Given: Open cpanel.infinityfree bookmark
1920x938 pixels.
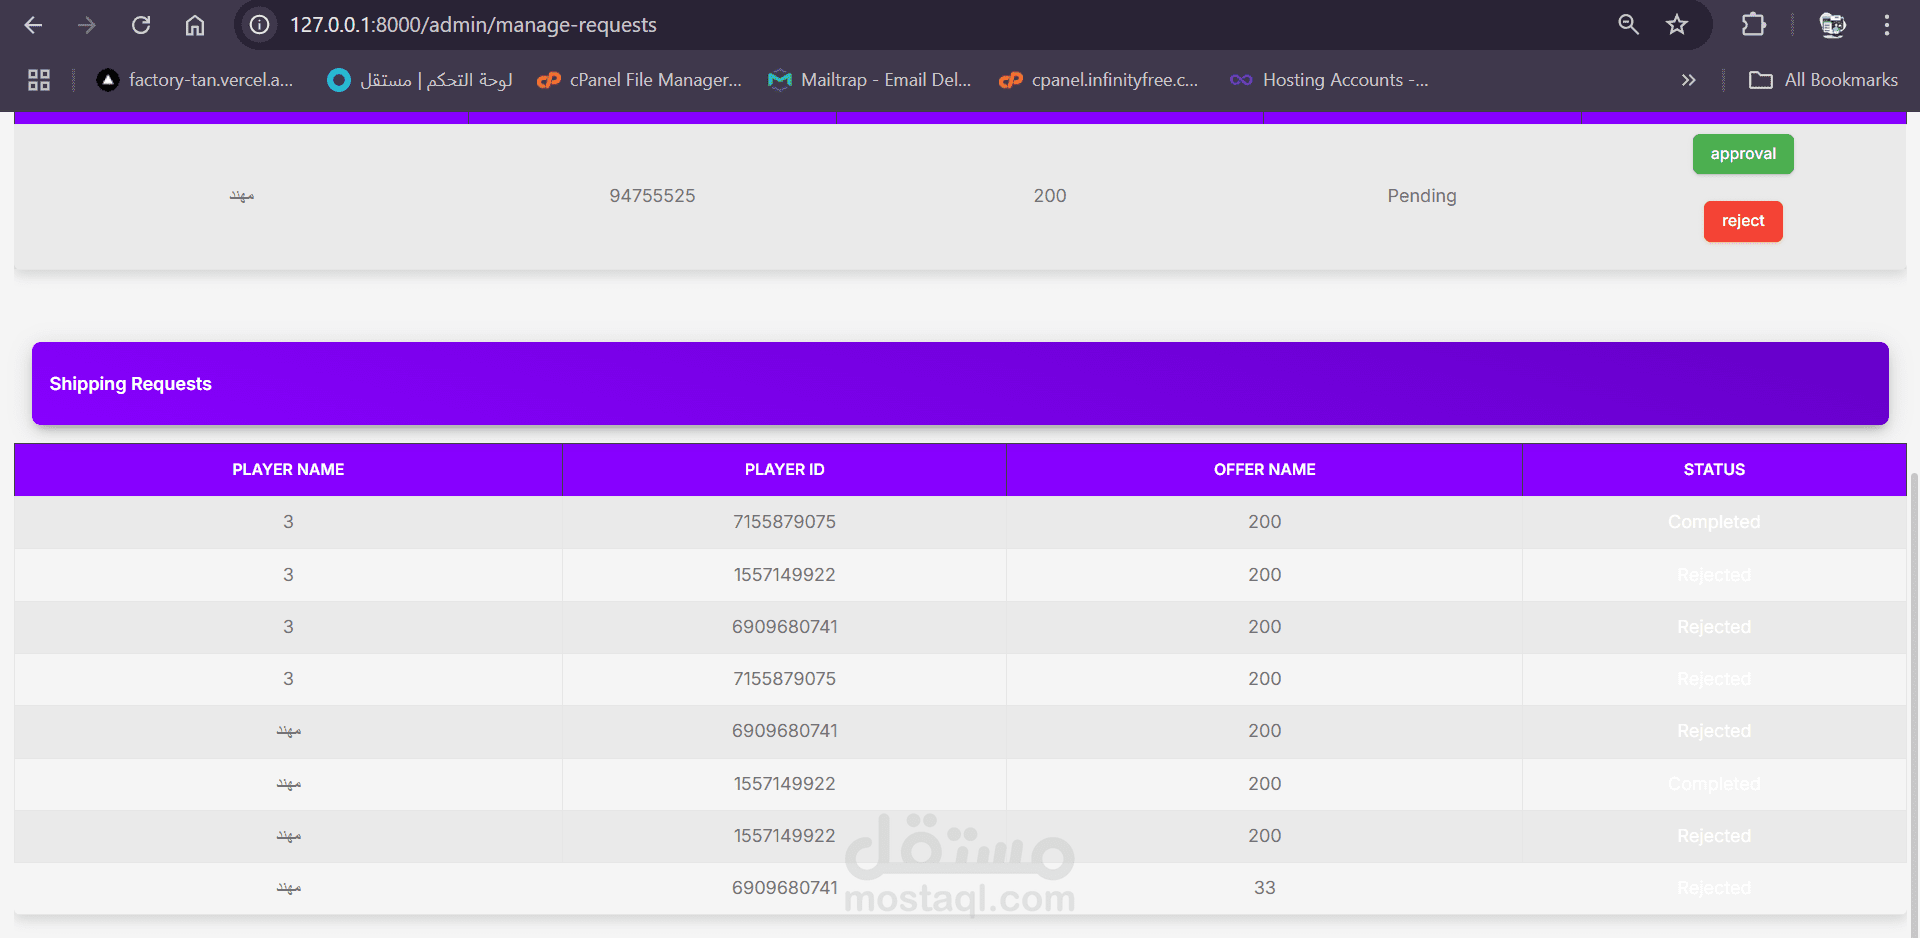Looking at the screenshot, I should point(1099,80).
